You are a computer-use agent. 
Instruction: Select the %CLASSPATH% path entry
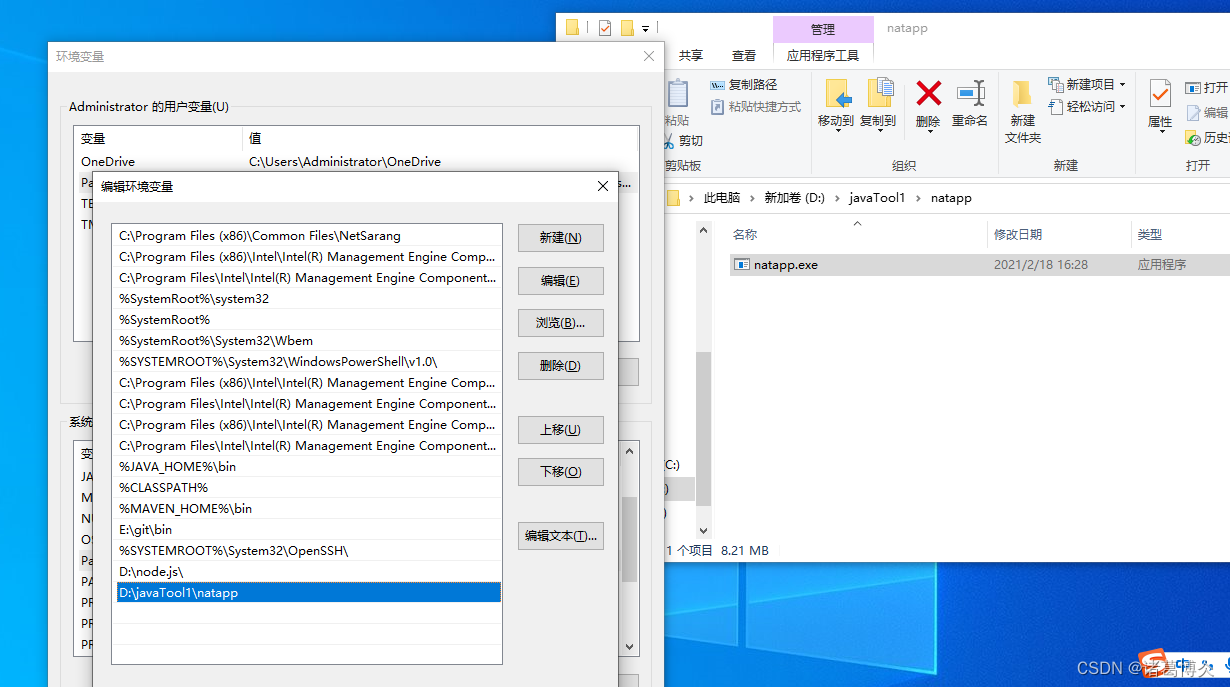(307, 488)
